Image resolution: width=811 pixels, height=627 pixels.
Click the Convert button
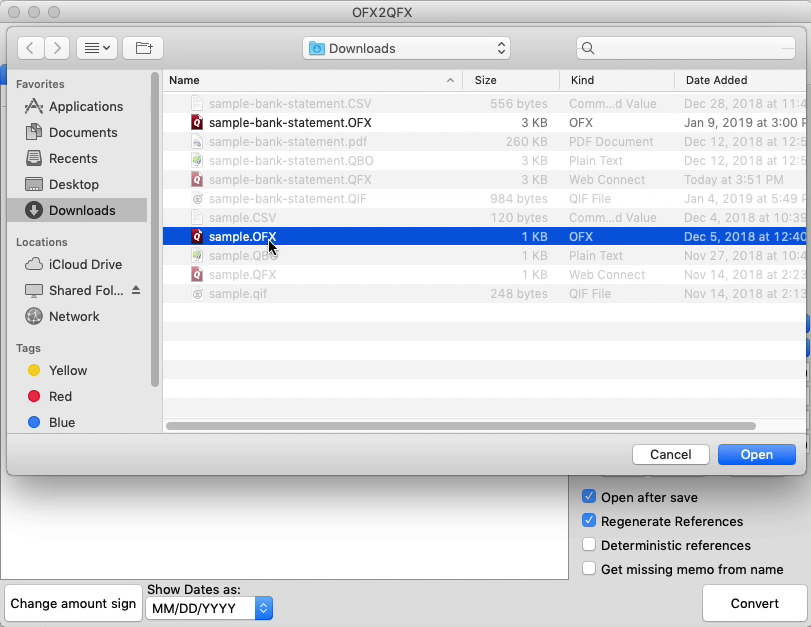[755, 603]
